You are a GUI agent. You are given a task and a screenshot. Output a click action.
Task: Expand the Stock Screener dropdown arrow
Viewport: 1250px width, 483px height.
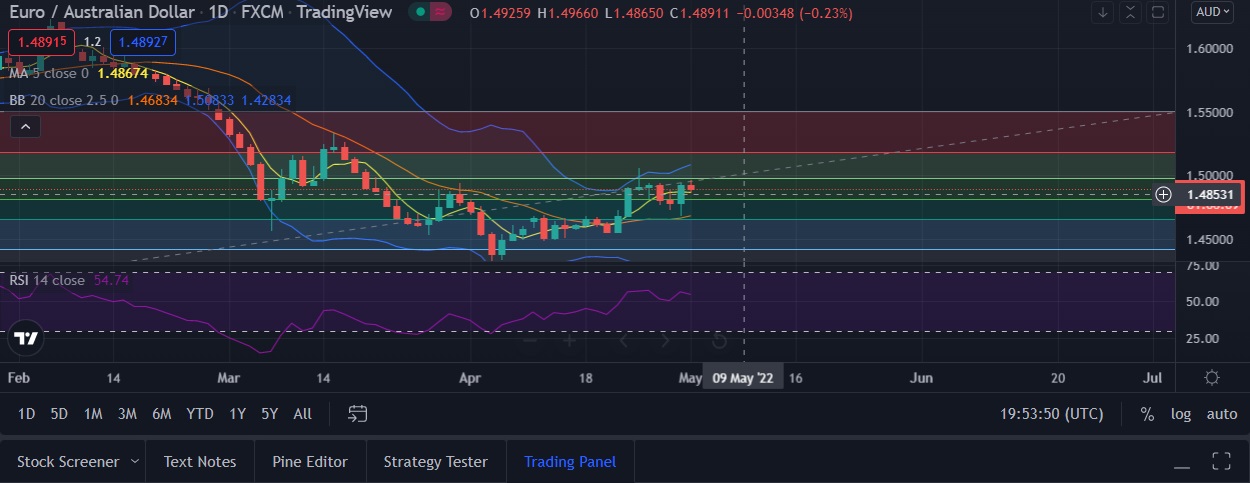pyautogui.click(x=131, y=462)
